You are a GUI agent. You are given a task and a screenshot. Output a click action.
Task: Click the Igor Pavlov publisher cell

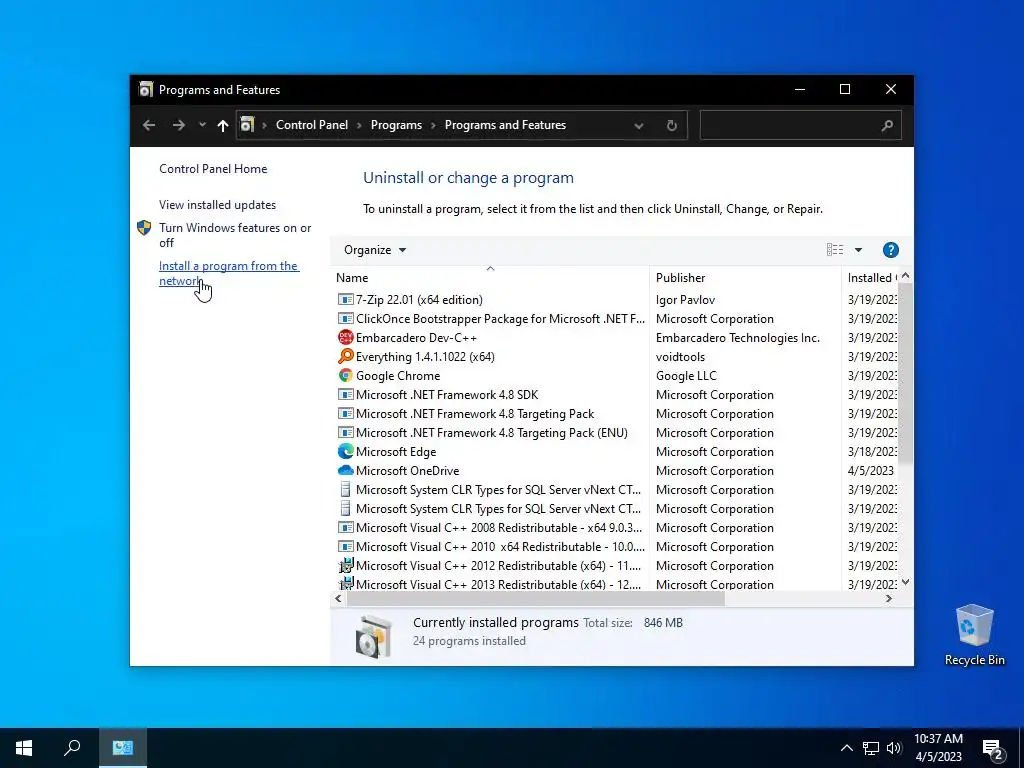[x=685, y=300]
